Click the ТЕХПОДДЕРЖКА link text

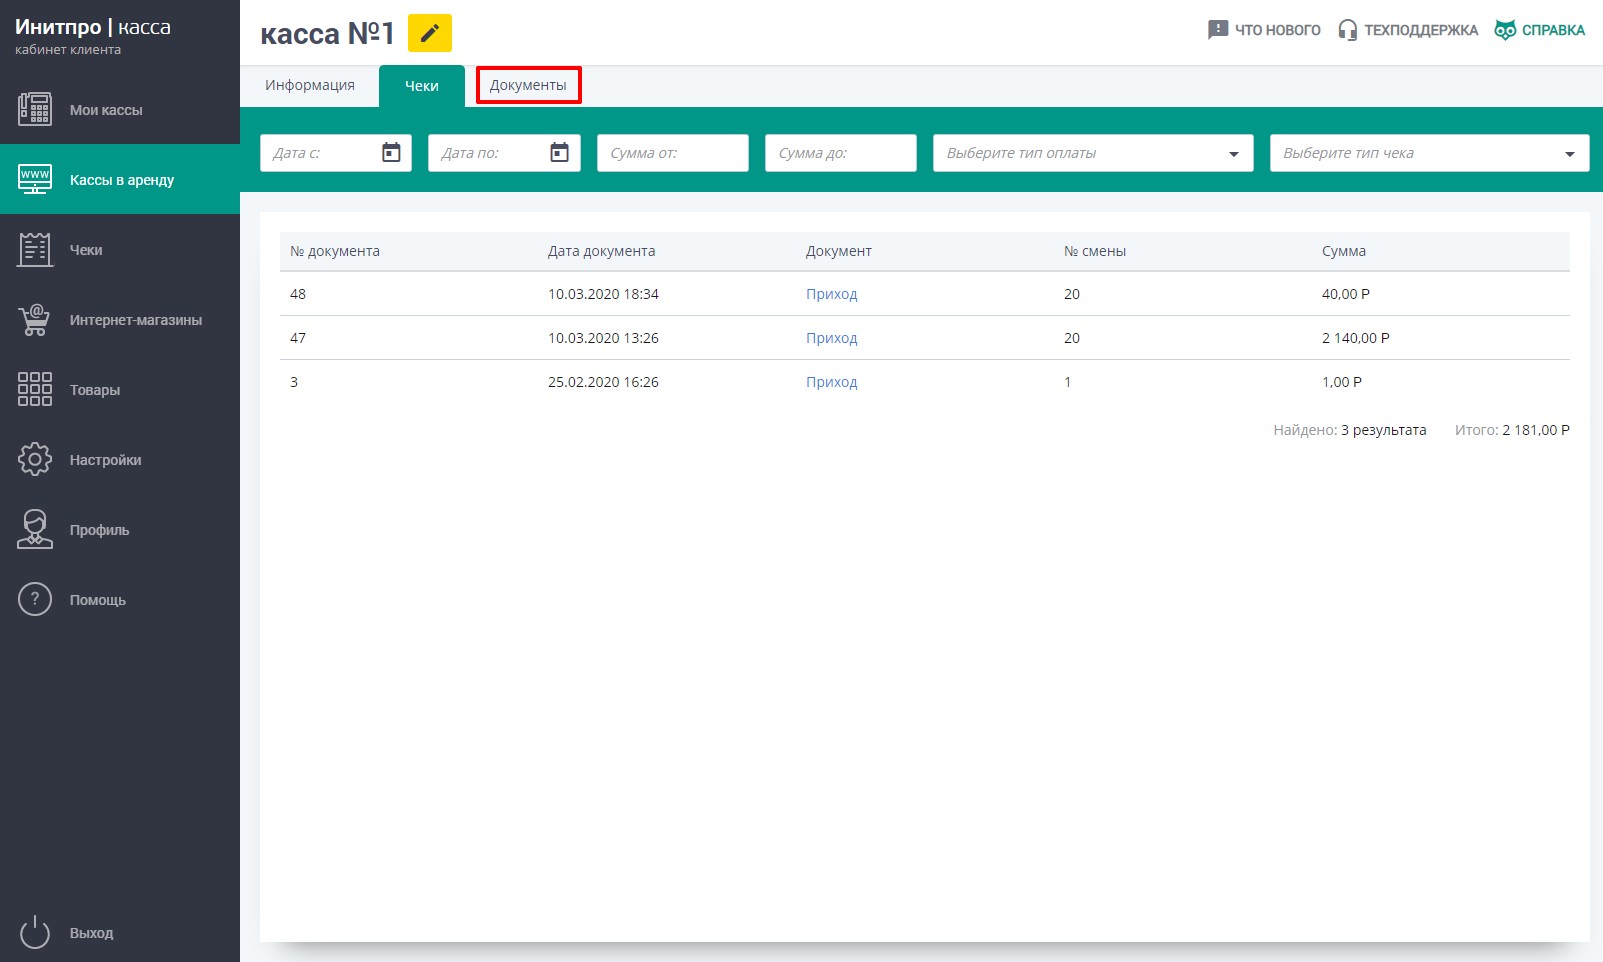pyautogui.click(x=1421, y=30)
